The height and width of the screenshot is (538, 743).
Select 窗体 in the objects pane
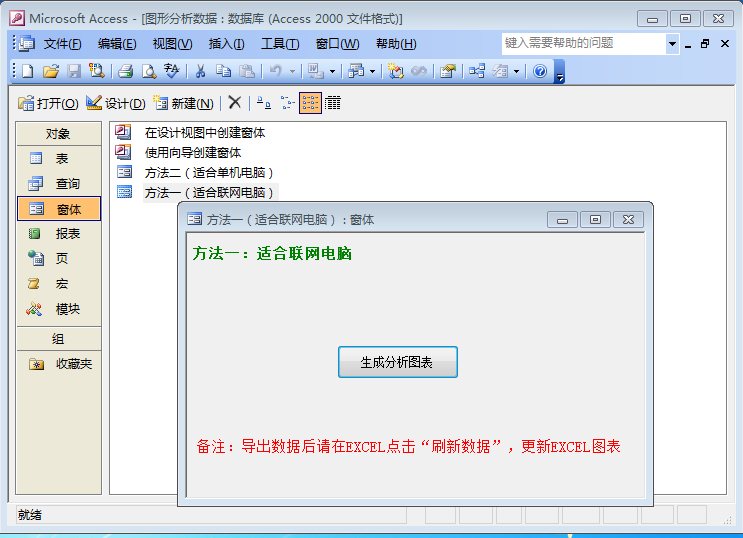[x=59, y=209]
